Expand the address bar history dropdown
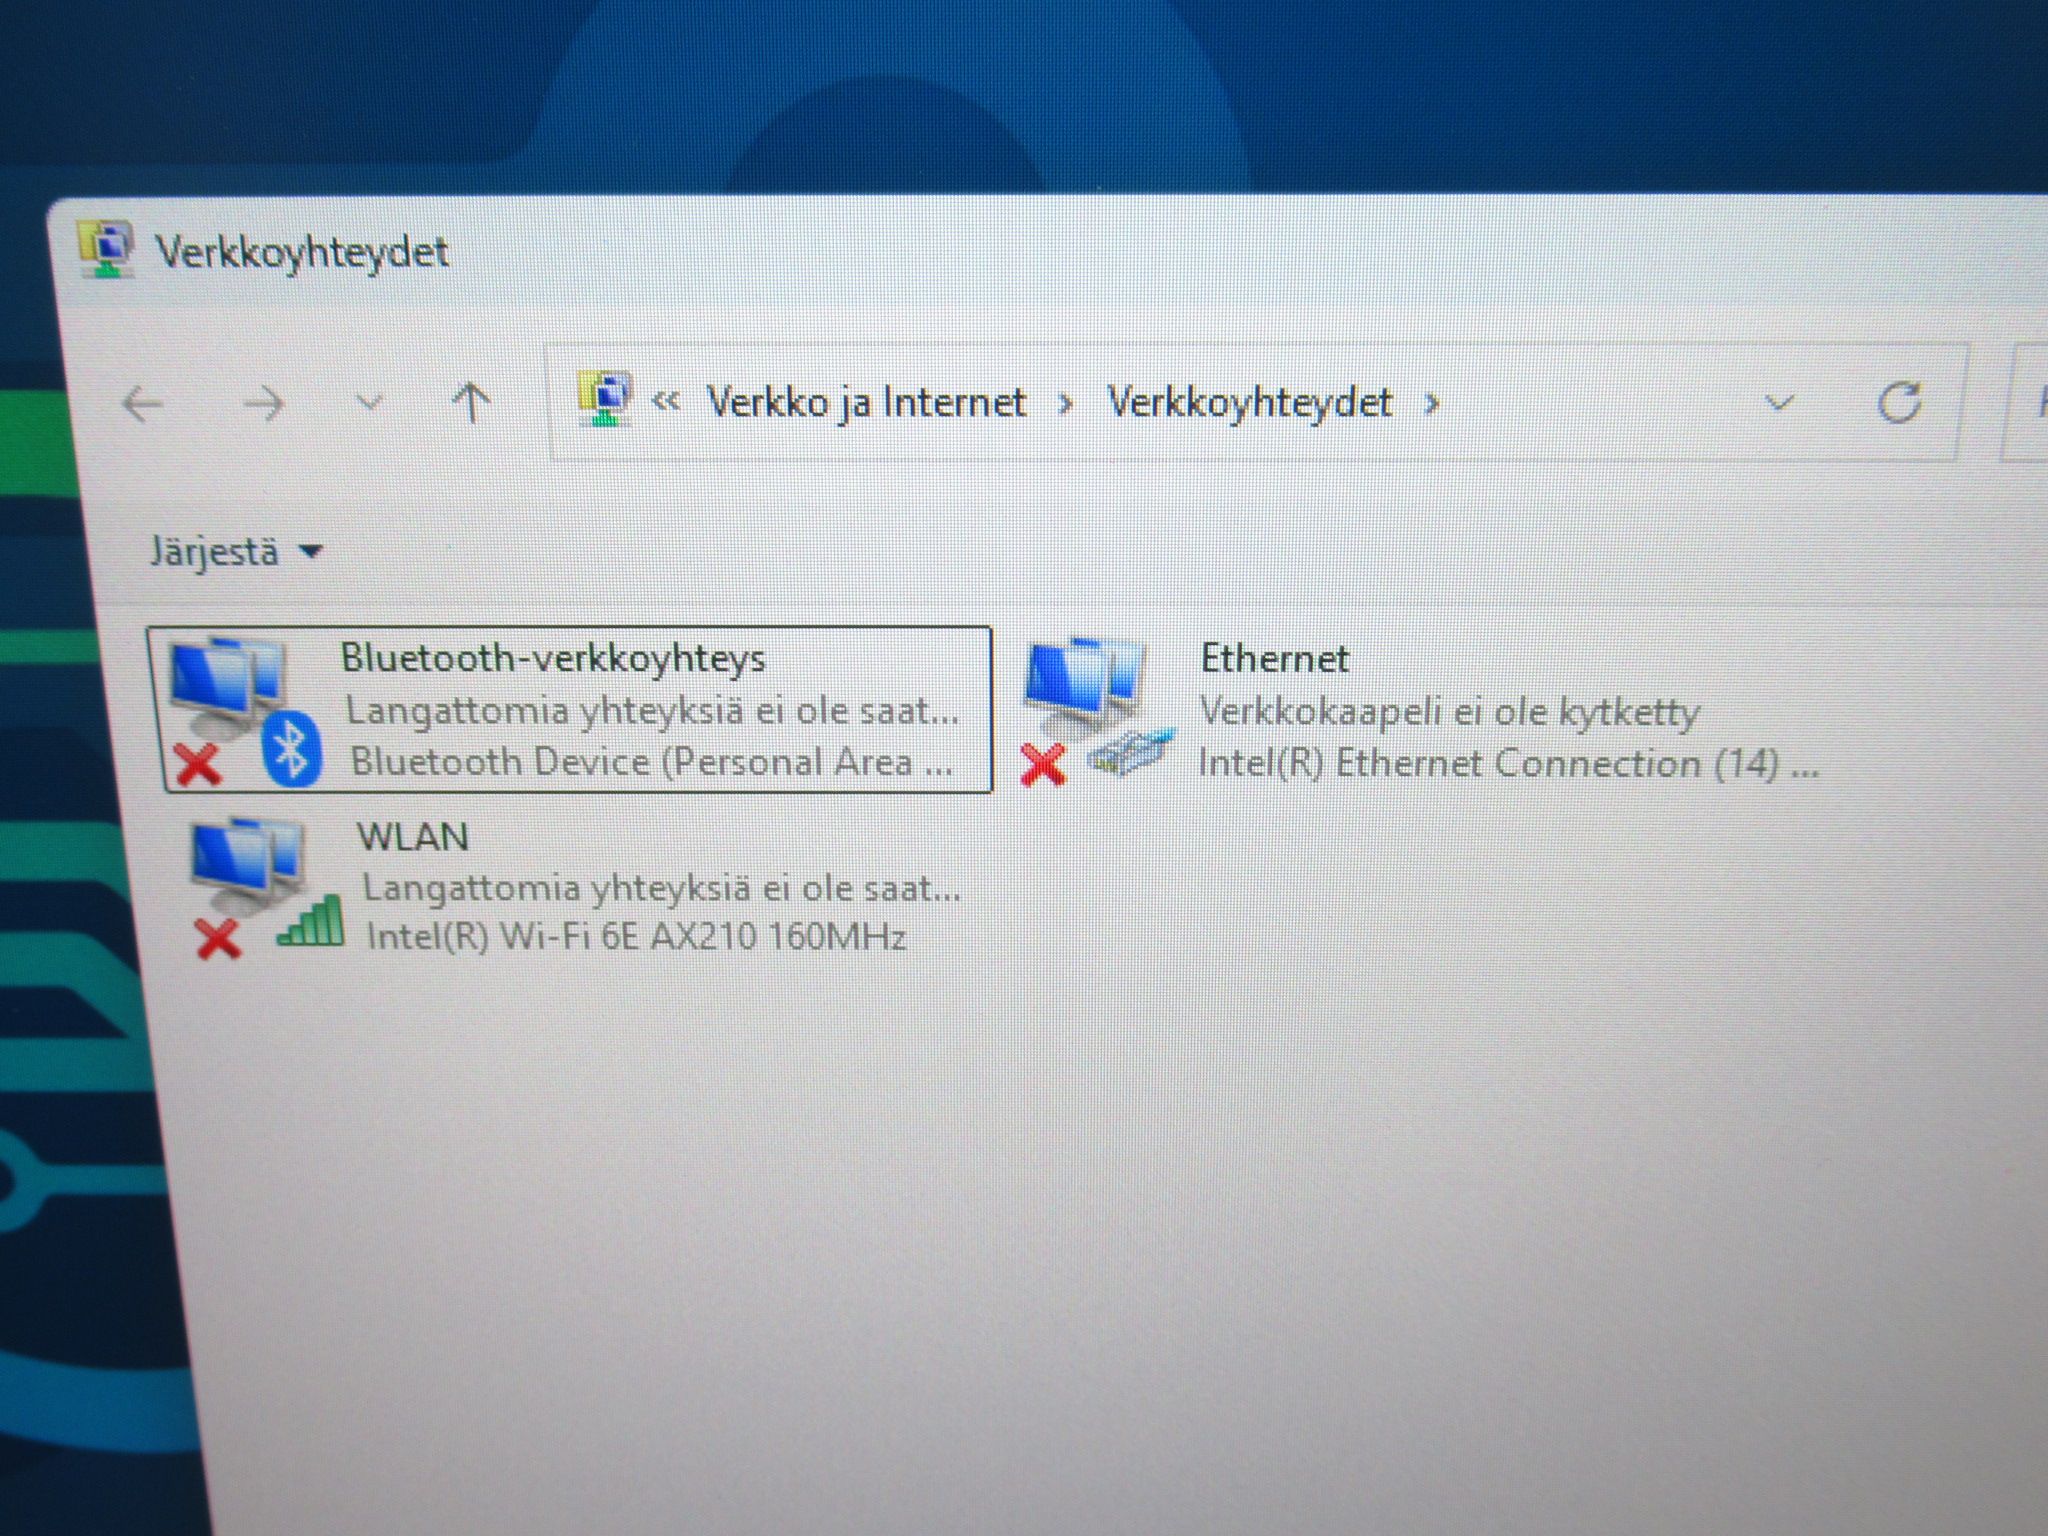Image resolution: width=2048 pixels, height=1536 pixels. 1778,403
